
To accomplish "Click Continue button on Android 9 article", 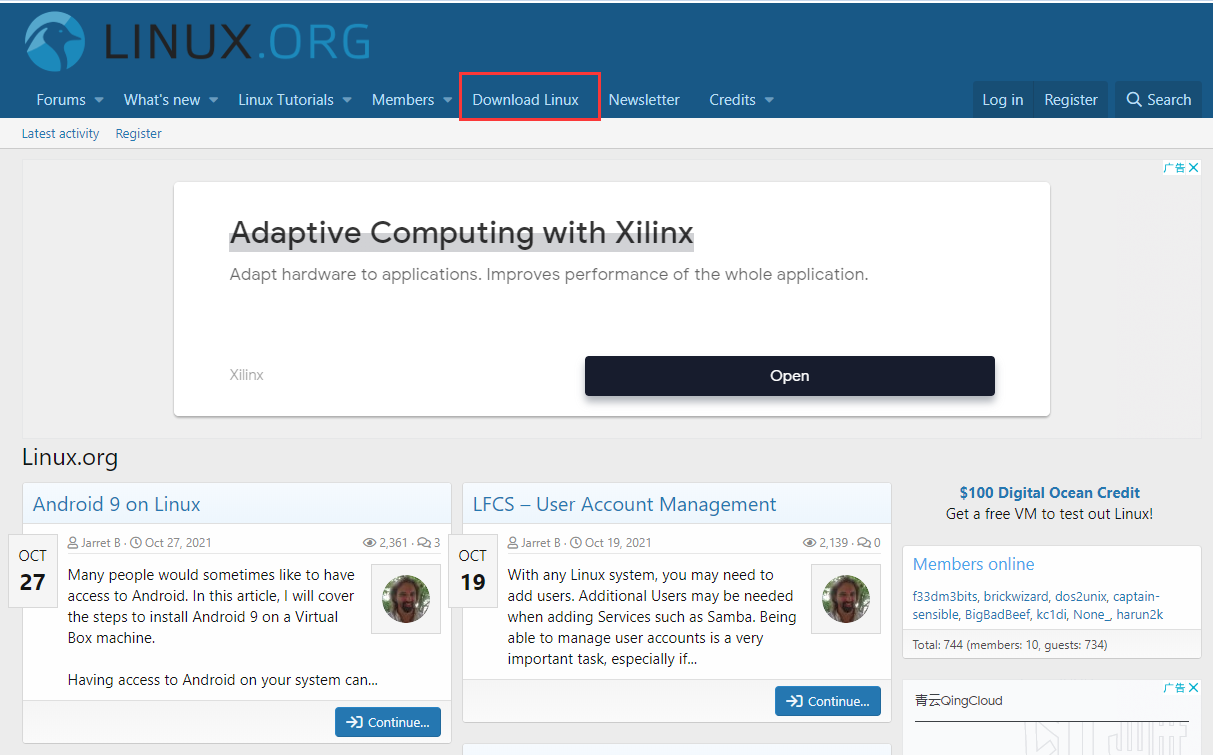I will (x=388, y=722).
